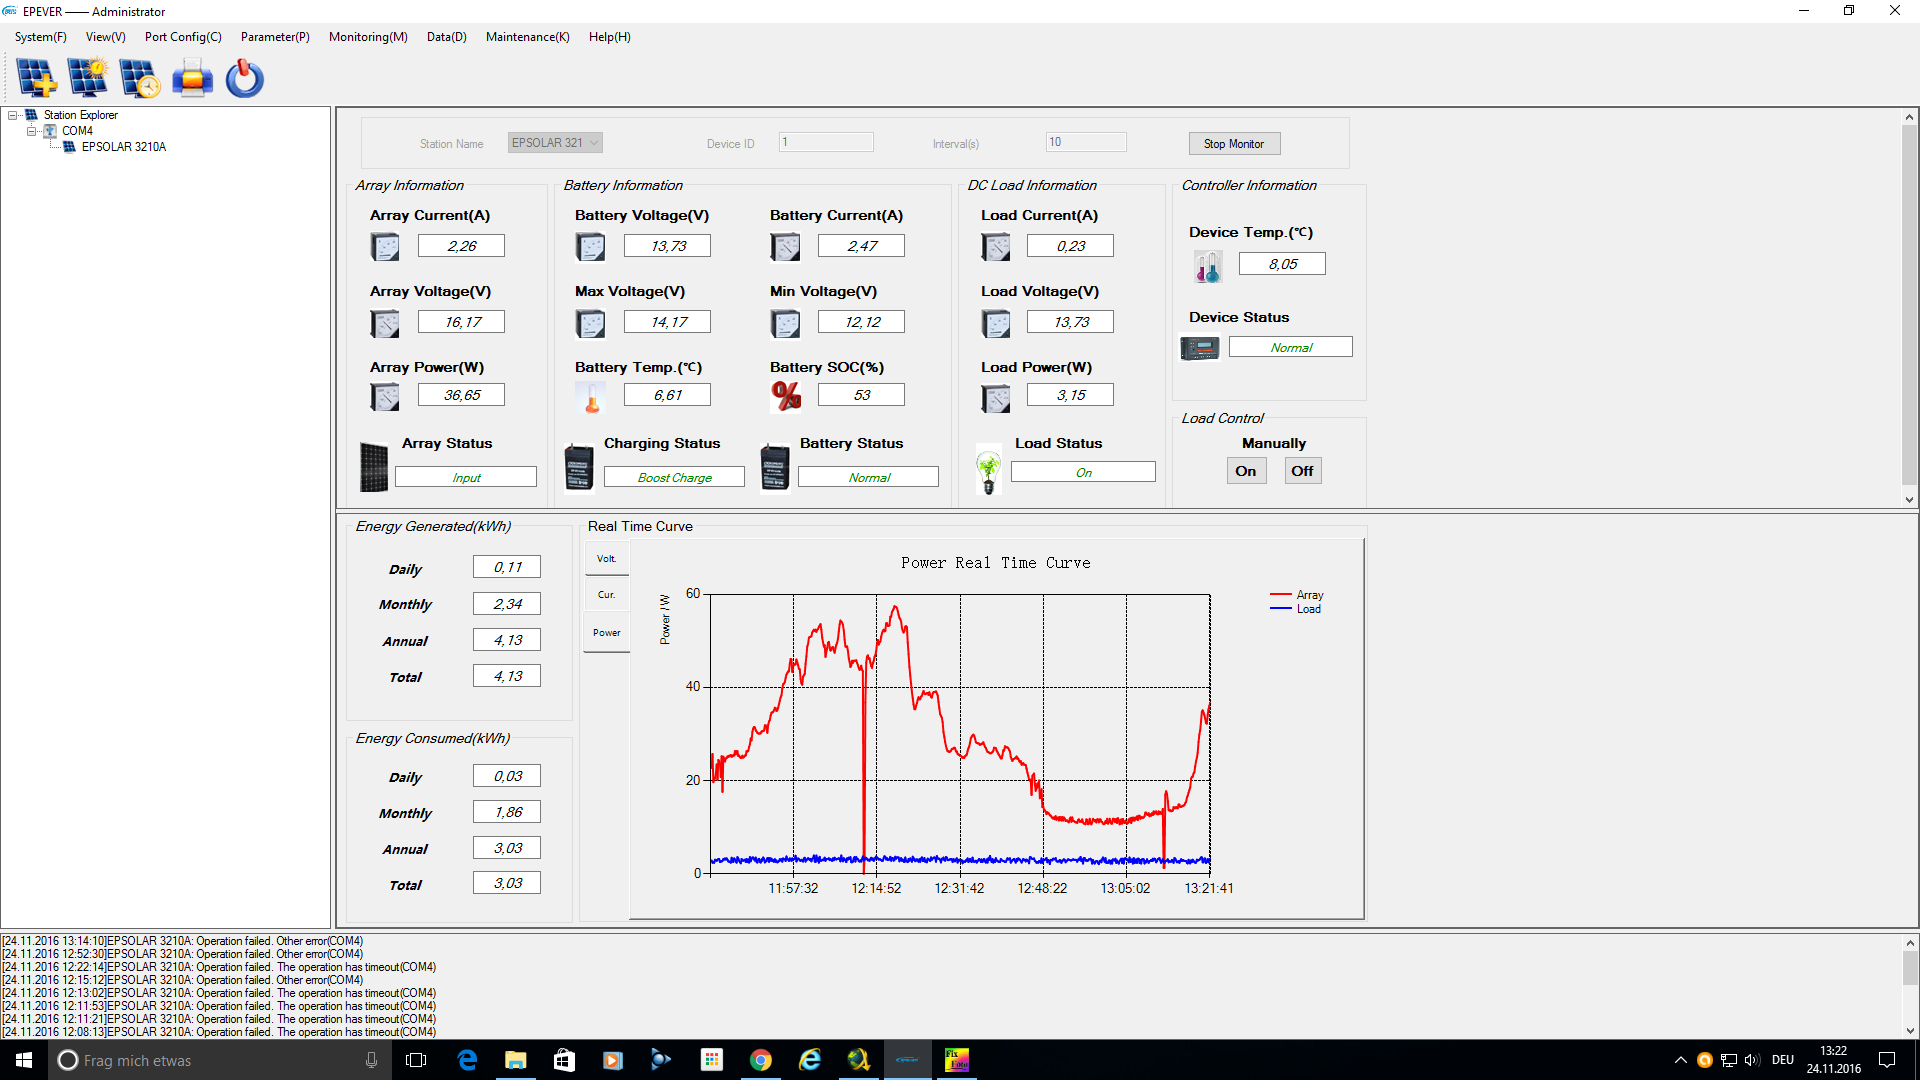Open the solar panel clock toolbar icon
Viewport: 1920px width, 1080px height.
140,78
